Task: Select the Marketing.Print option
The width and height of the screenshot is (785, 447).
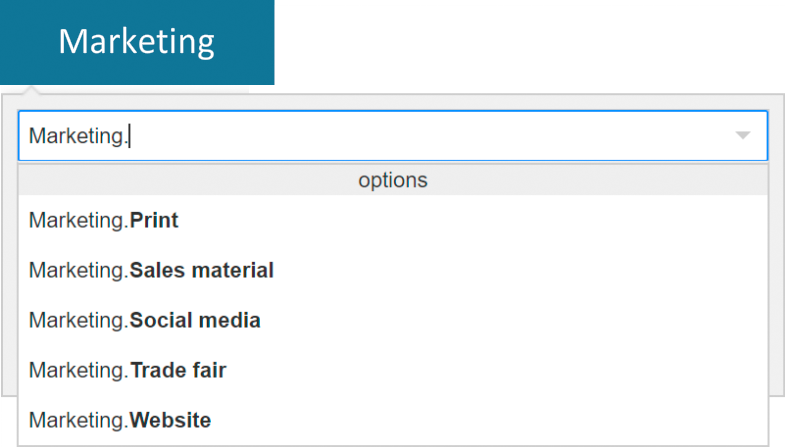Action: 392,220
